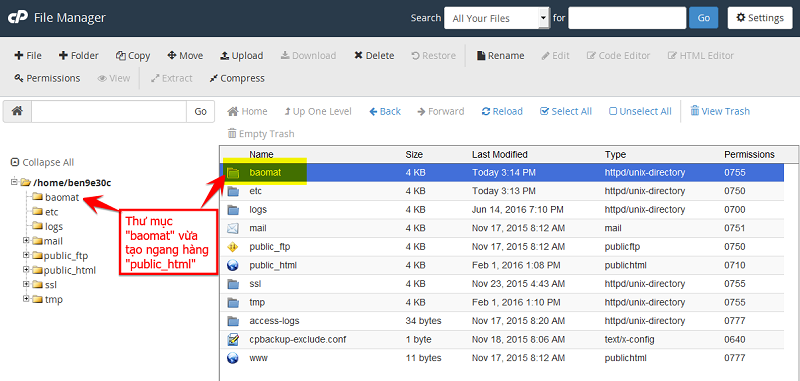Select etc folder in the tree
The image size is (800, 381).
[x=52, y=212]
